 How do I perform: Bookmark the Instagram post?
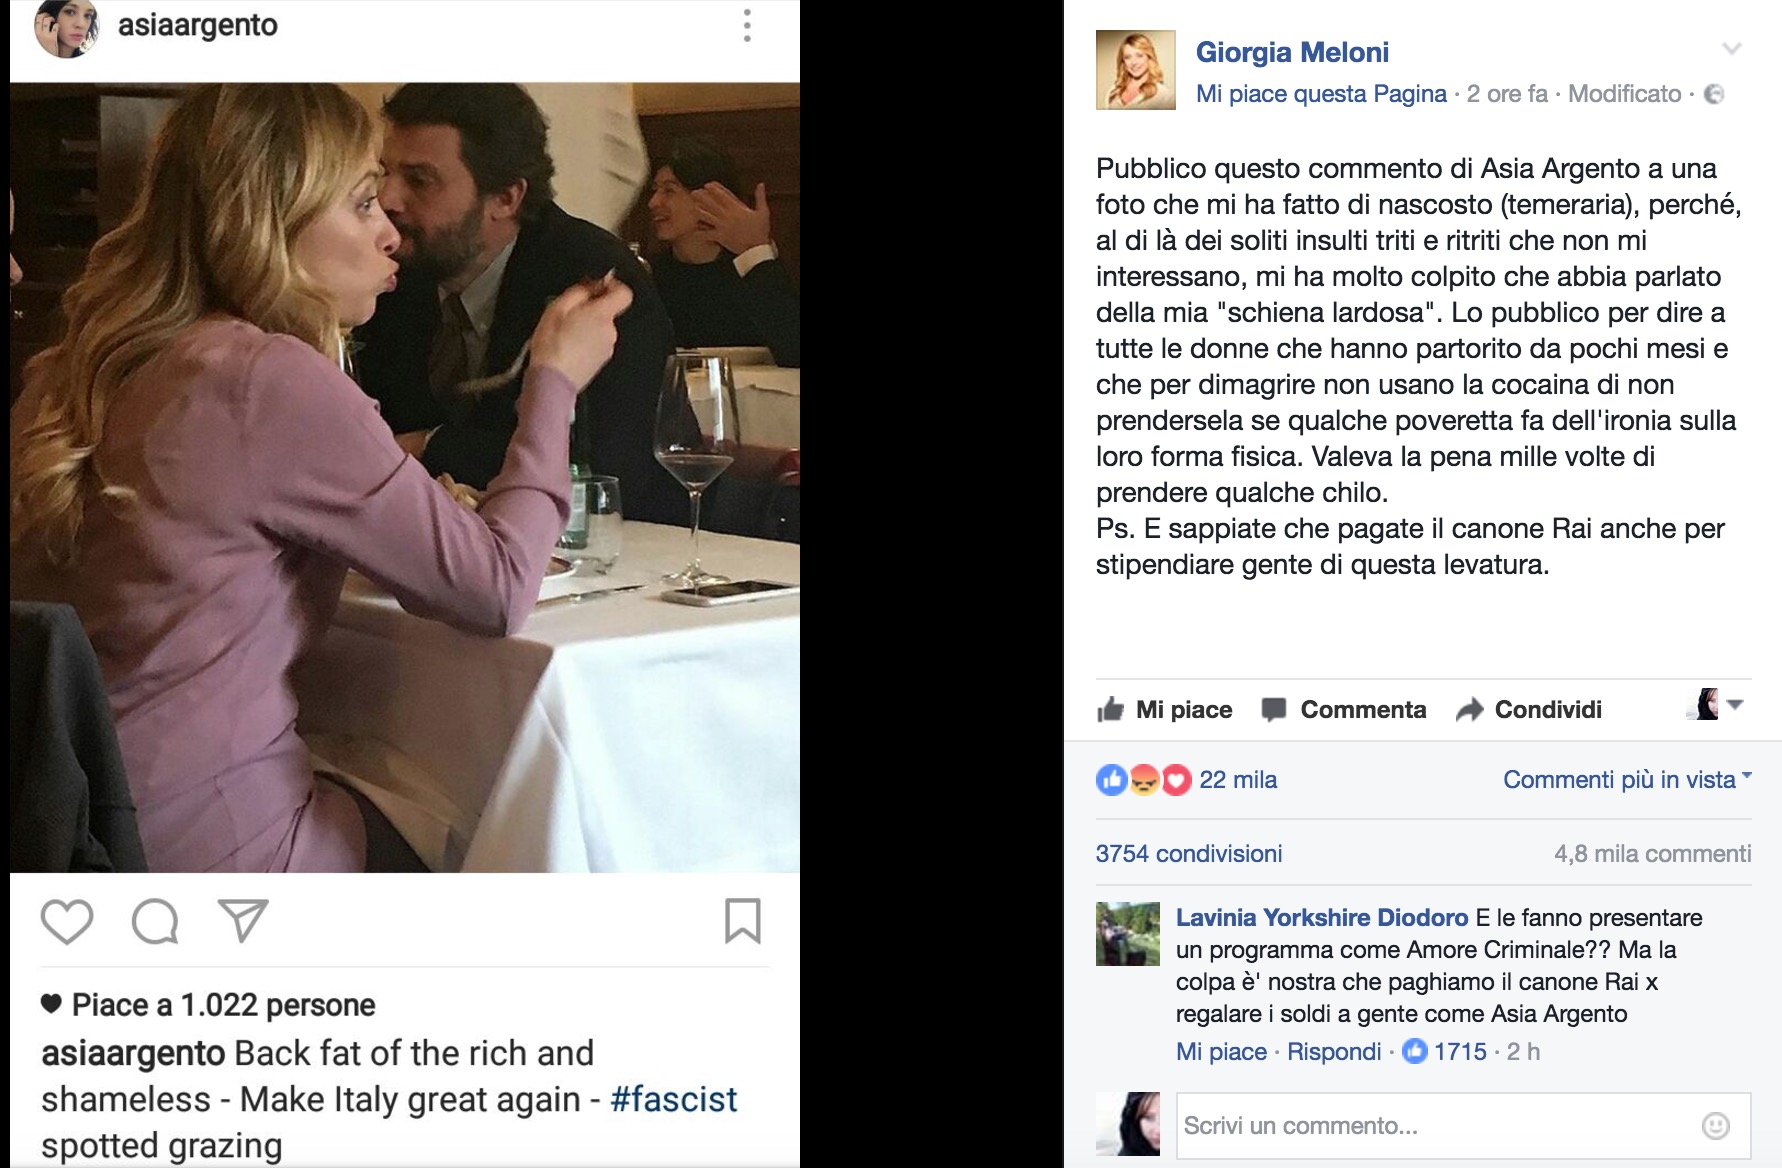click(742, 920)
